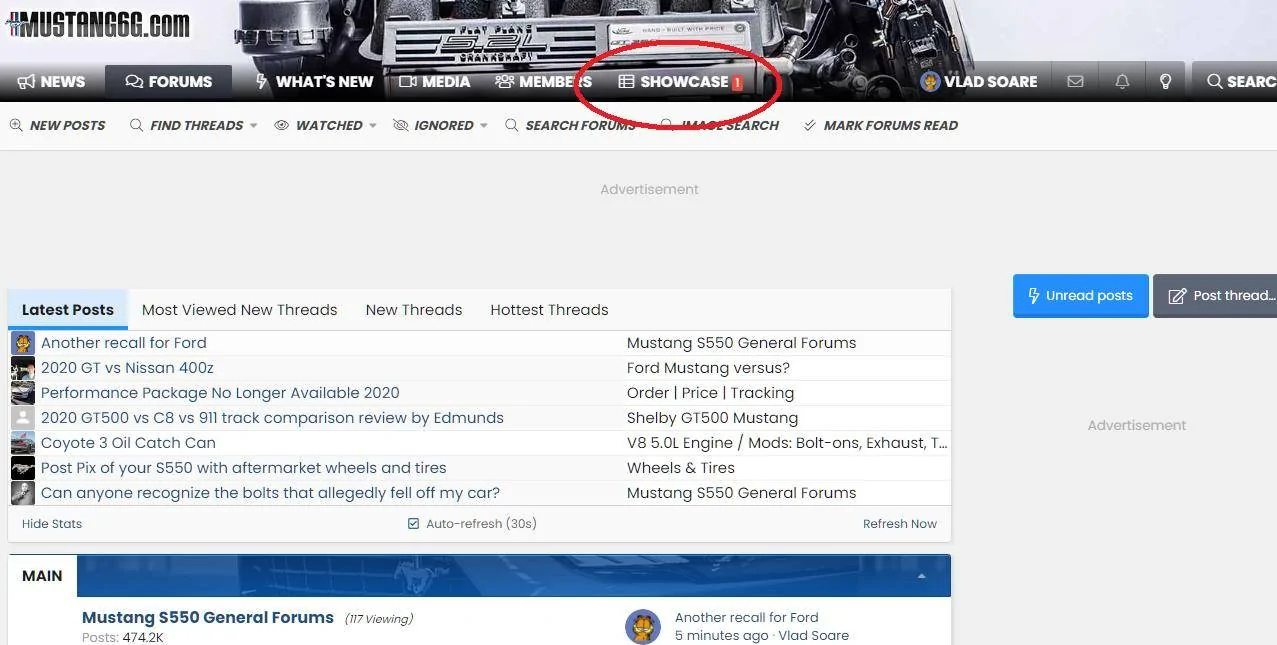Open V8 5.0L Engine / Mods forum link
Viewport: 1277px width, 645px height.
(x=787, y=443)
